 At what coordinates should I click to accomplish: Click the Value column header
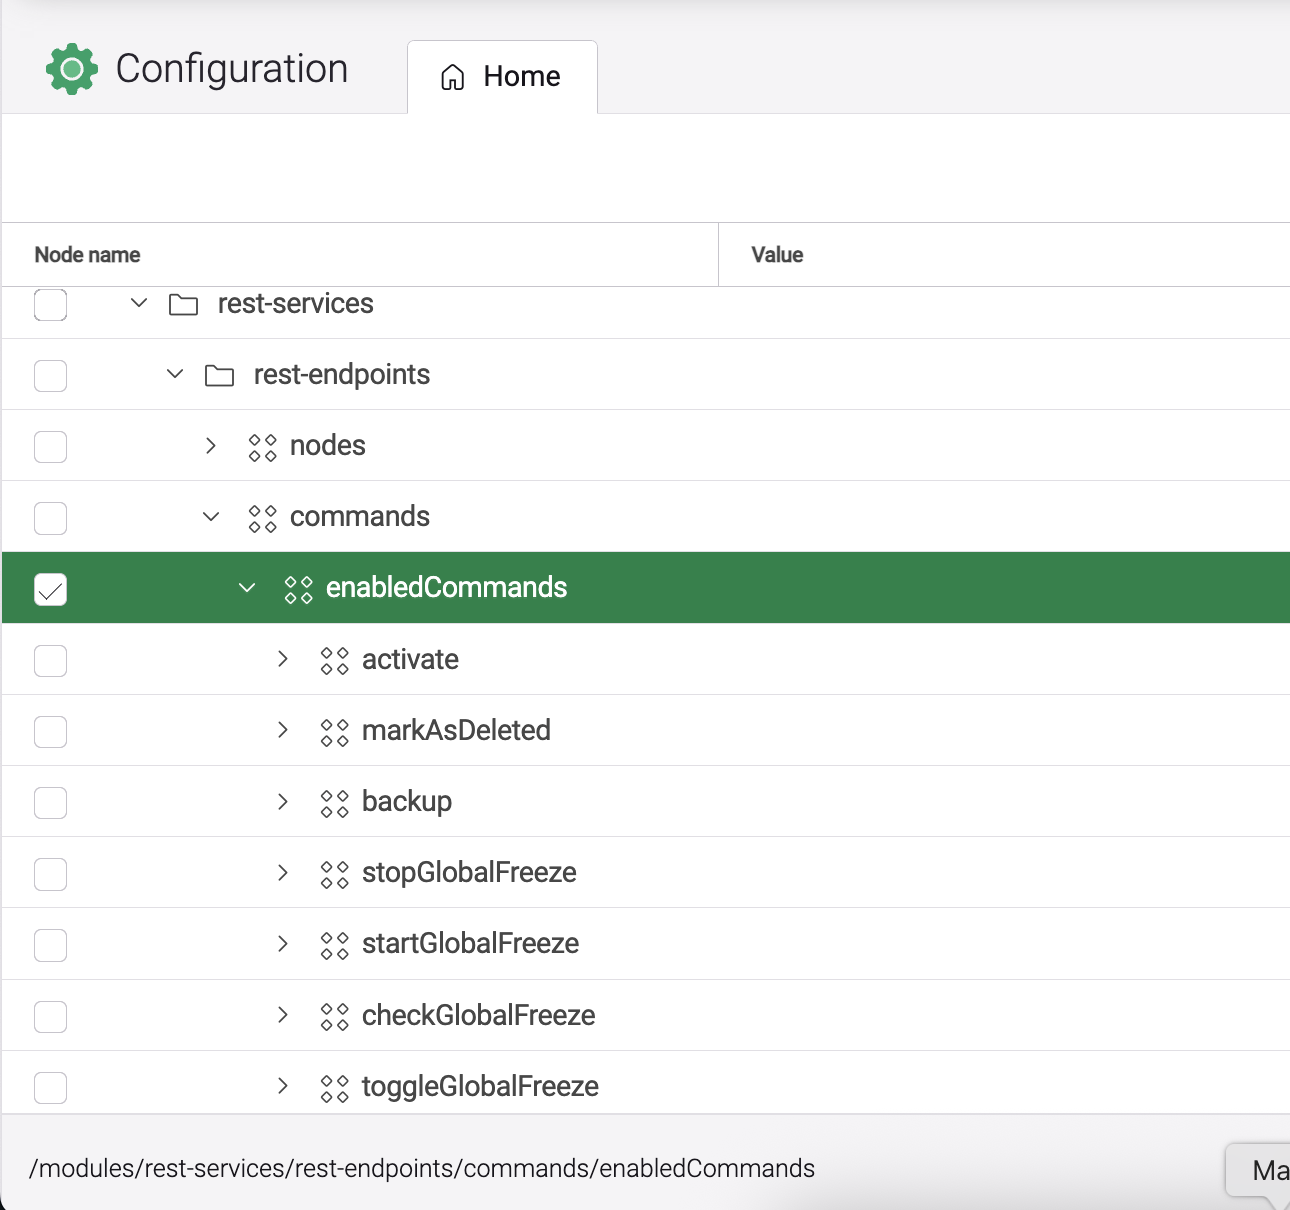click(x=777, y=255)
